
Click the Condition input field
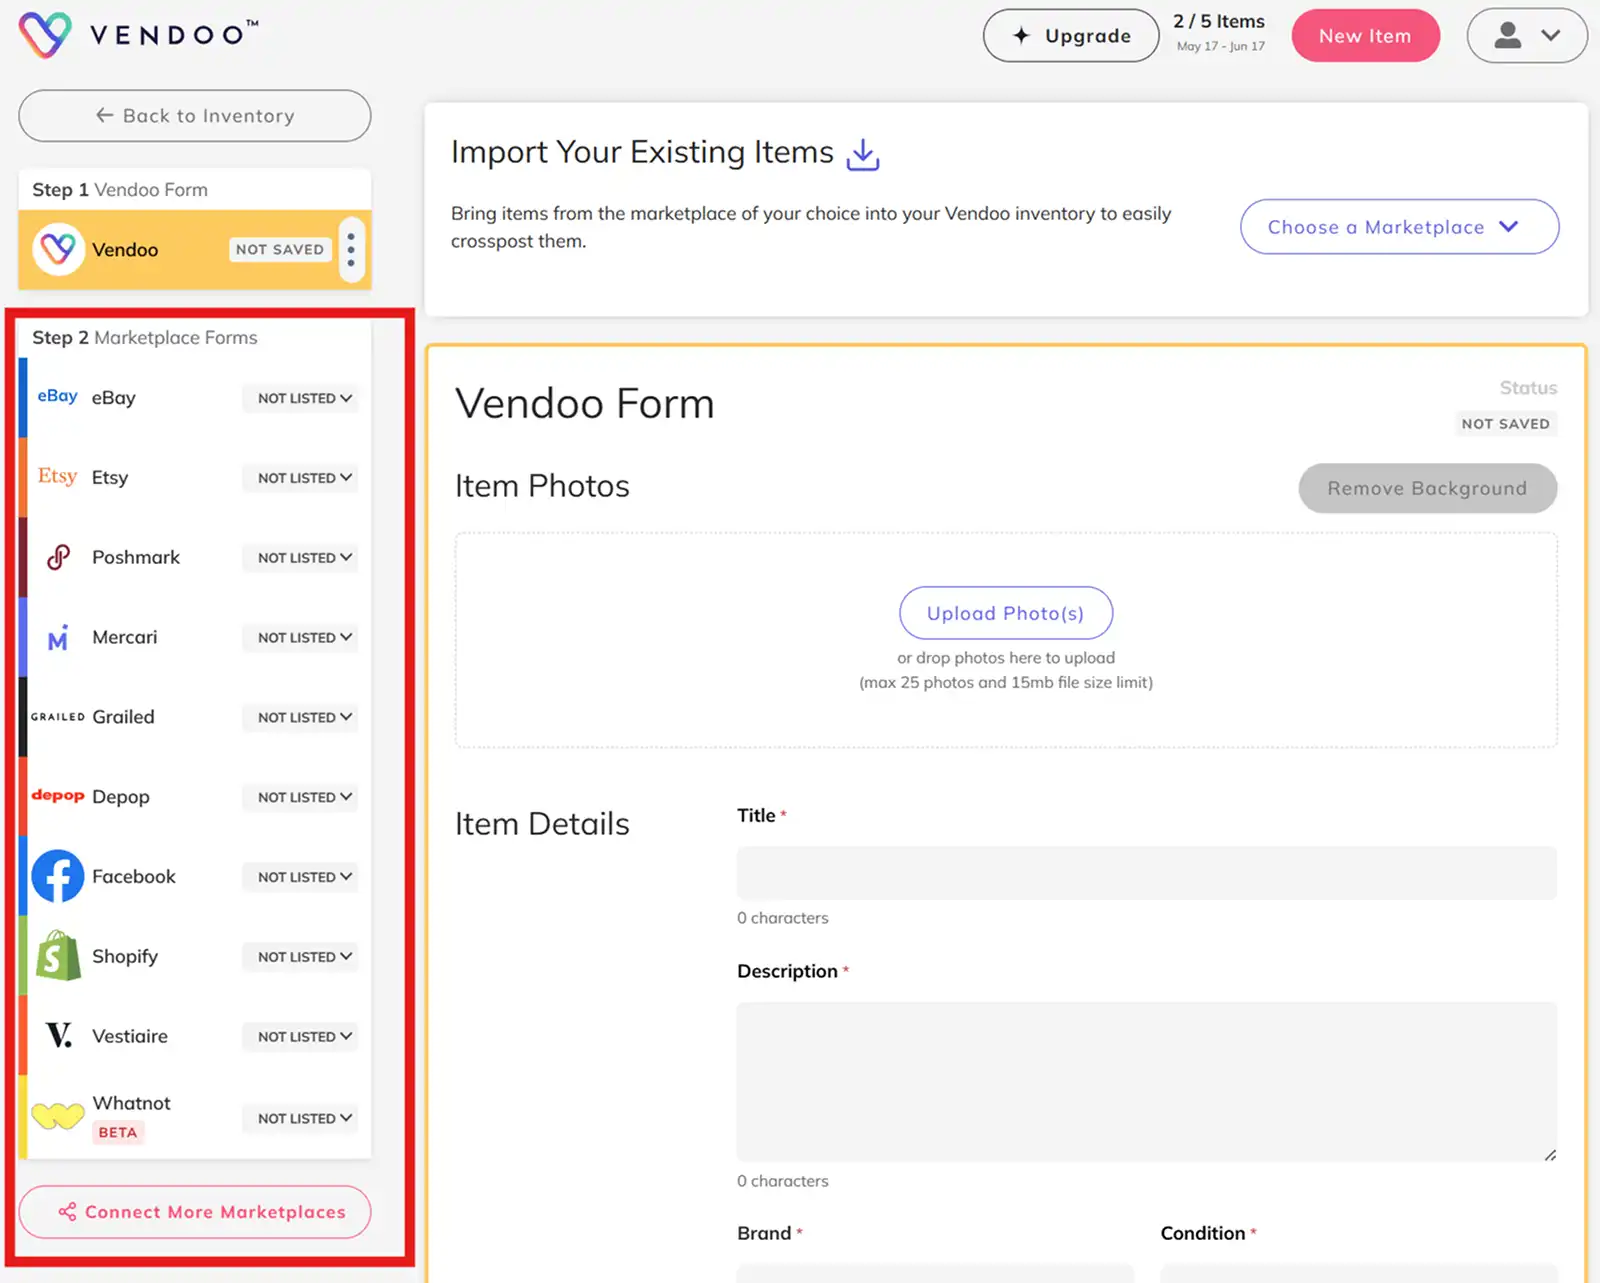pos(1359,1273)
